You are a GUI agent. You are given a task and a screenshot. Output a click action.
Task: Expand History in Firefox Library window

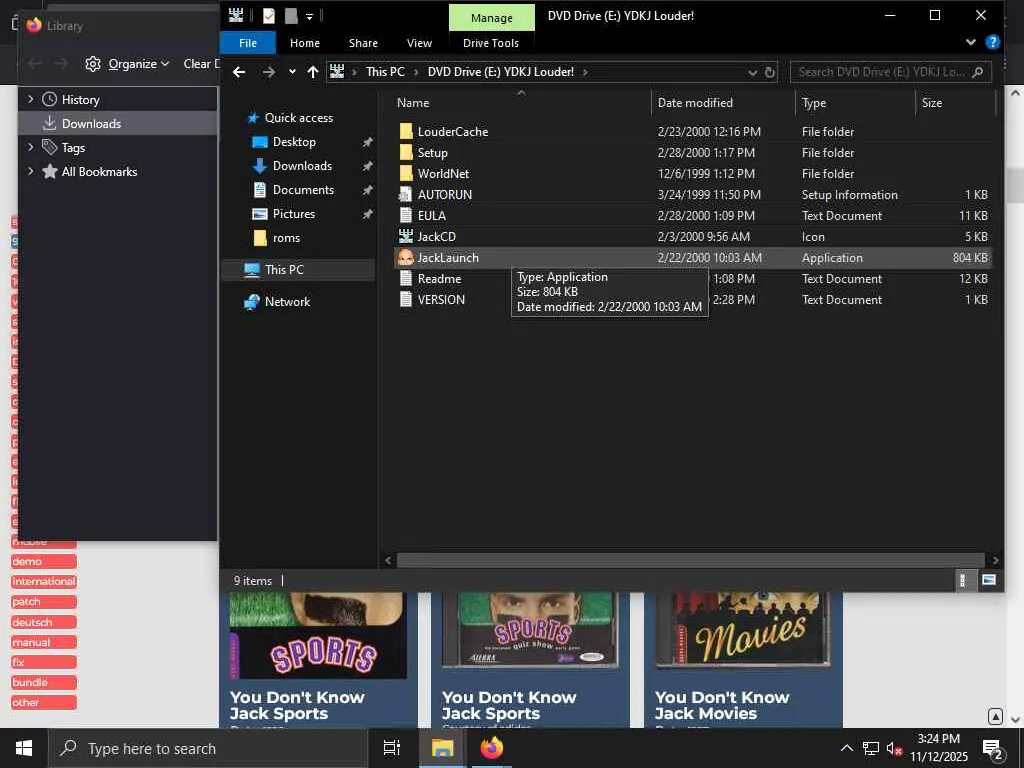coord(31,99)
